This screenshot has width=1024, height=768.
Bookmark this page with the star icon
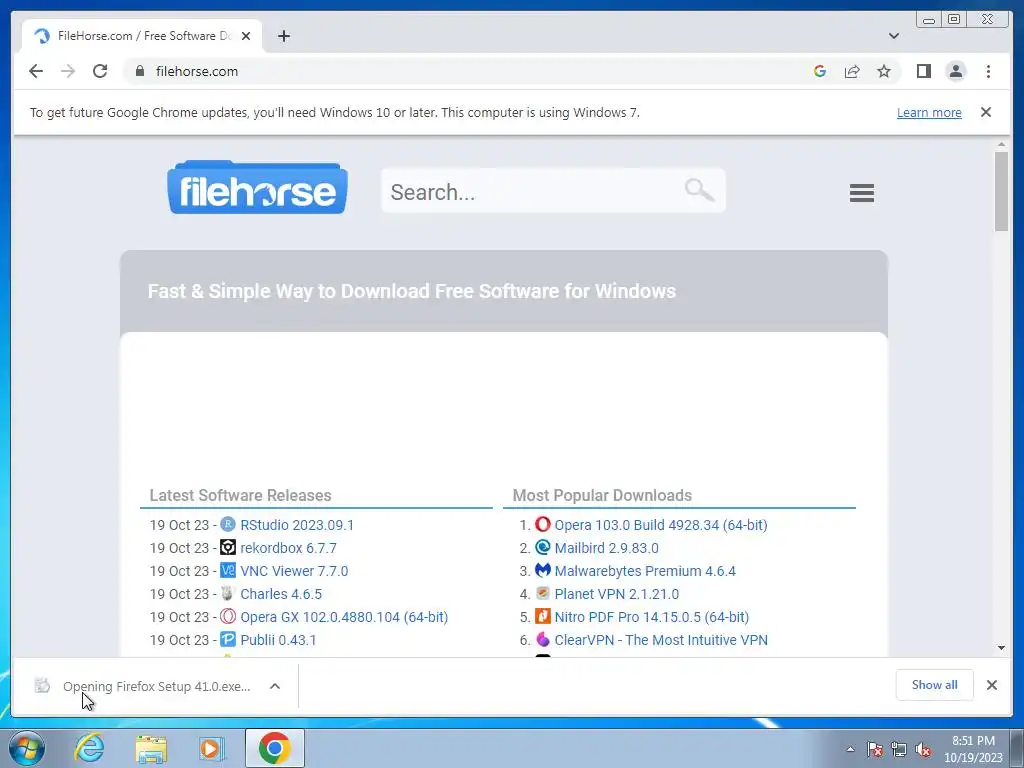pos(884,71)
